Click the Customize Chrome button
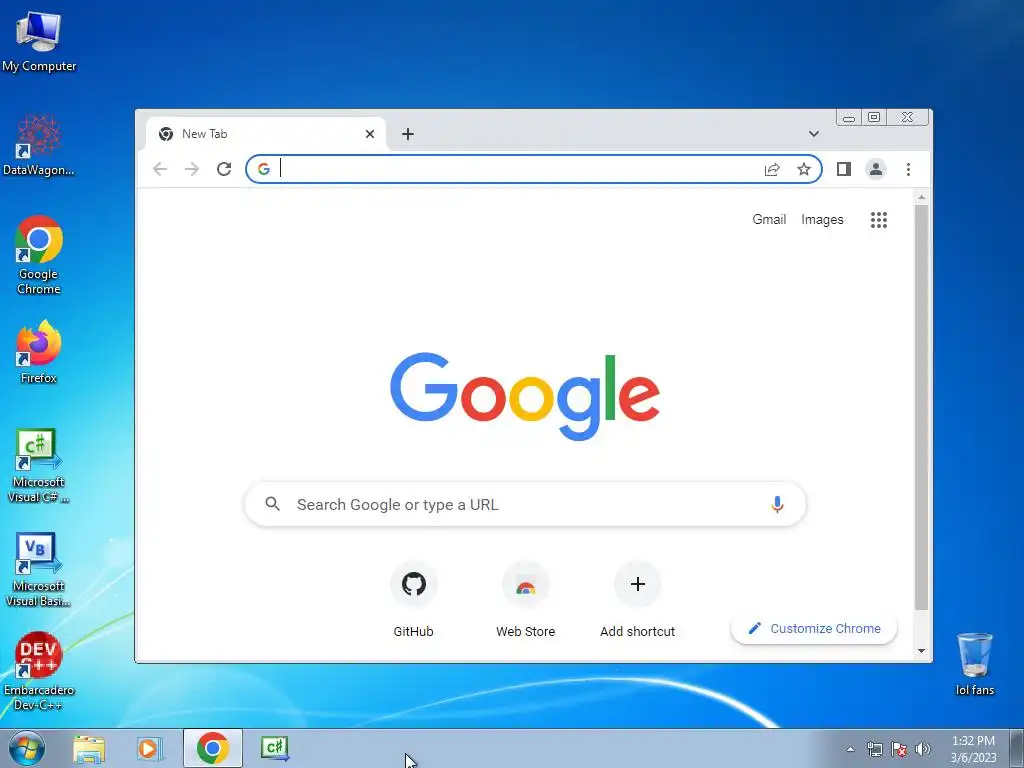This screenshot has height=768, width=1024. (x=814, y=628)
